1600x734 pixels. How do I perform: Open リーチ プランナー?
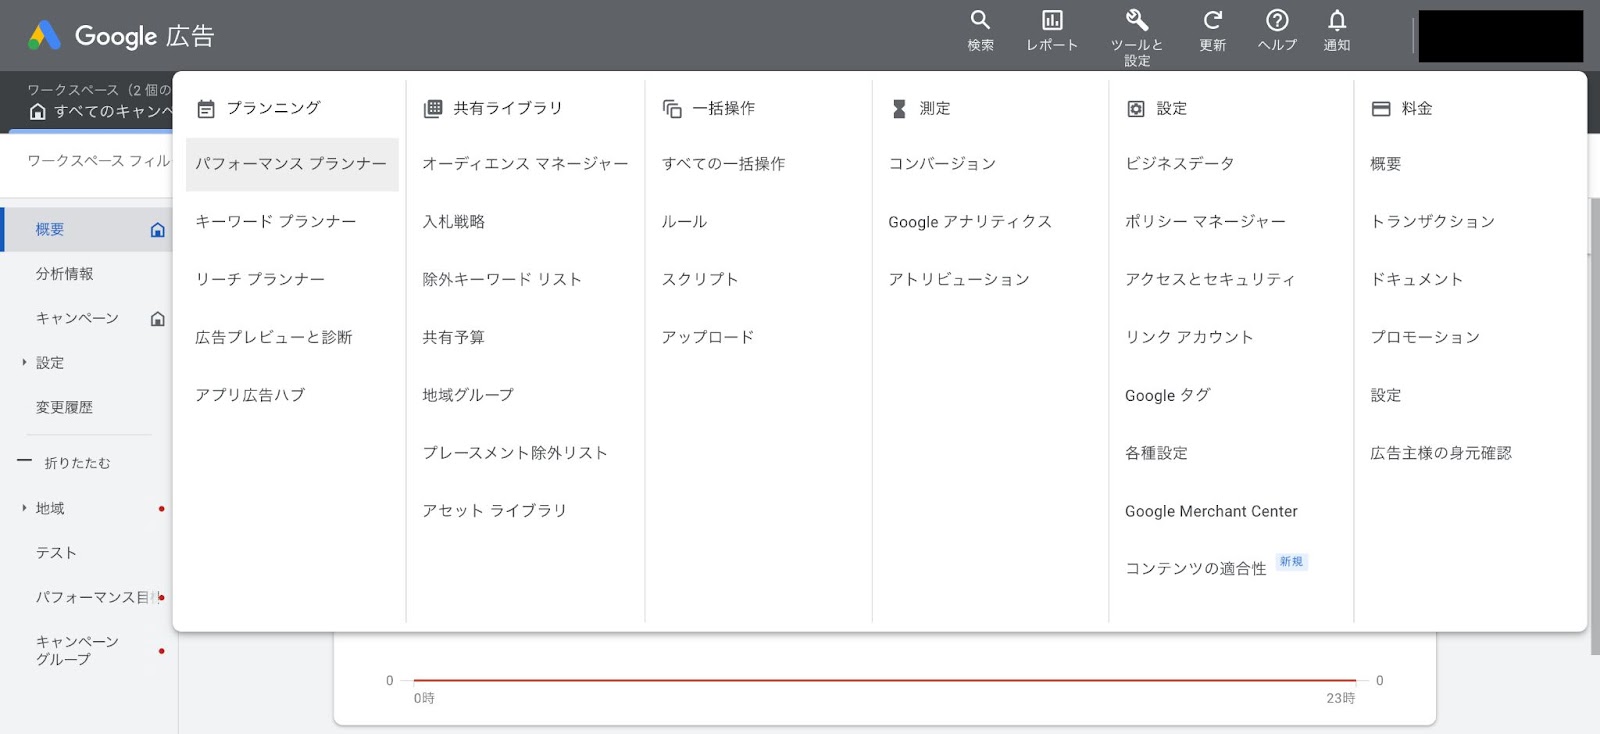point(260,280)
